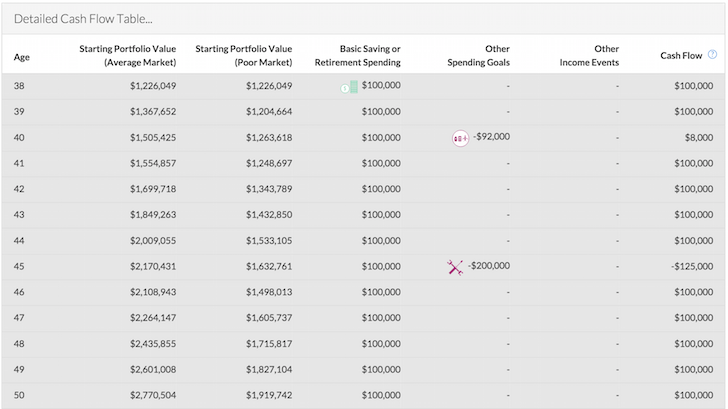Click the Age column header

21,57
